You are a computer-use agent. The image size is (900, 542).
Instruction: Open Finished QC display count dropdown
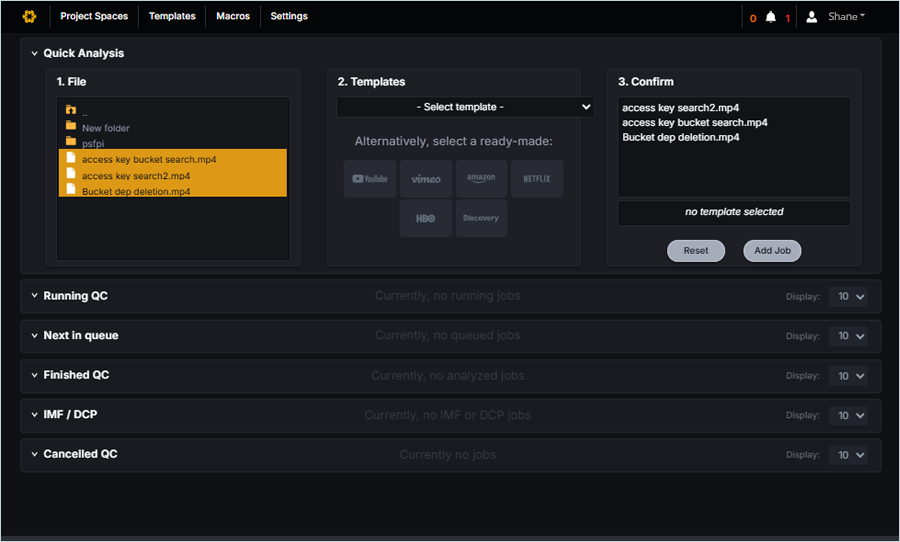[848, 376]
